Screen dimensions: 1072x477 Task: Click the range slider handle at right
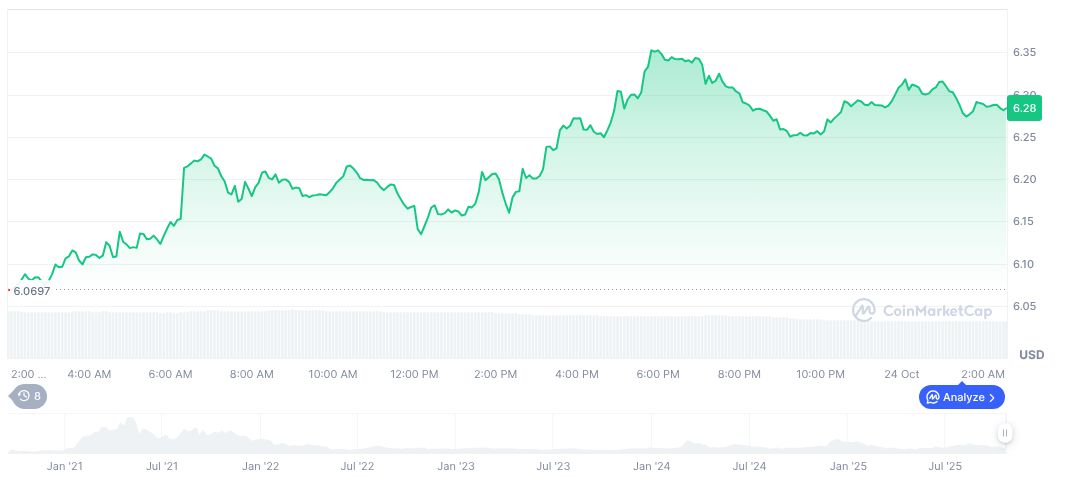coord(1004,433)
